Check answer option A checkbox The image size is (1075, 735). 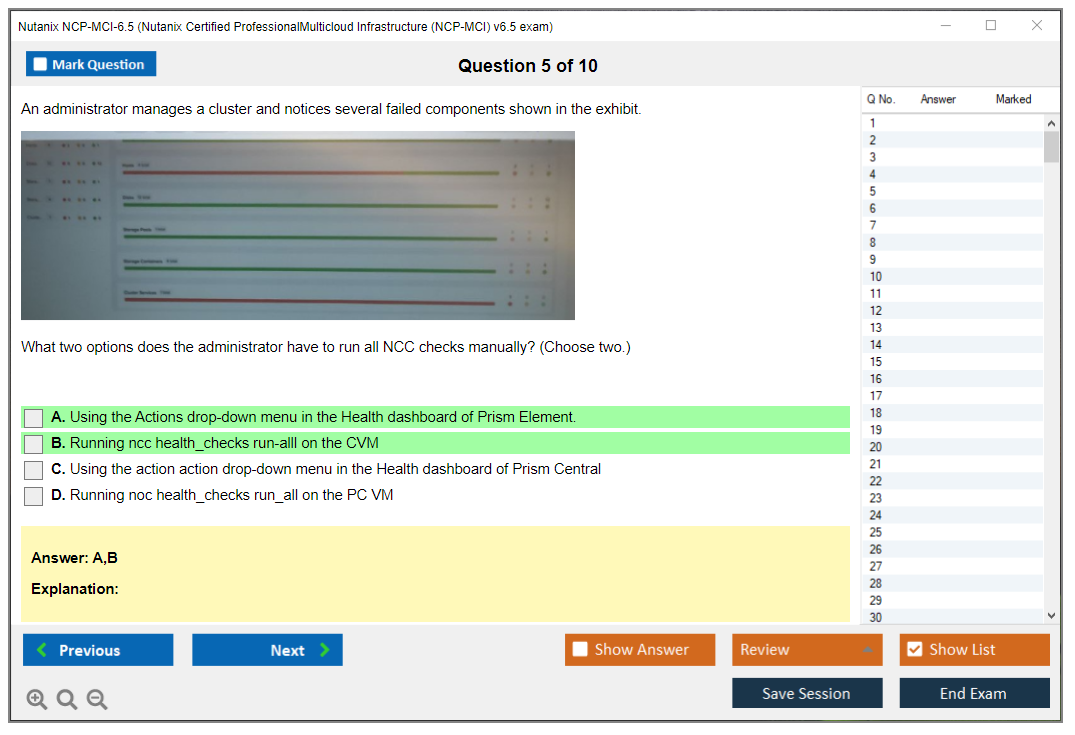point(34,418)
